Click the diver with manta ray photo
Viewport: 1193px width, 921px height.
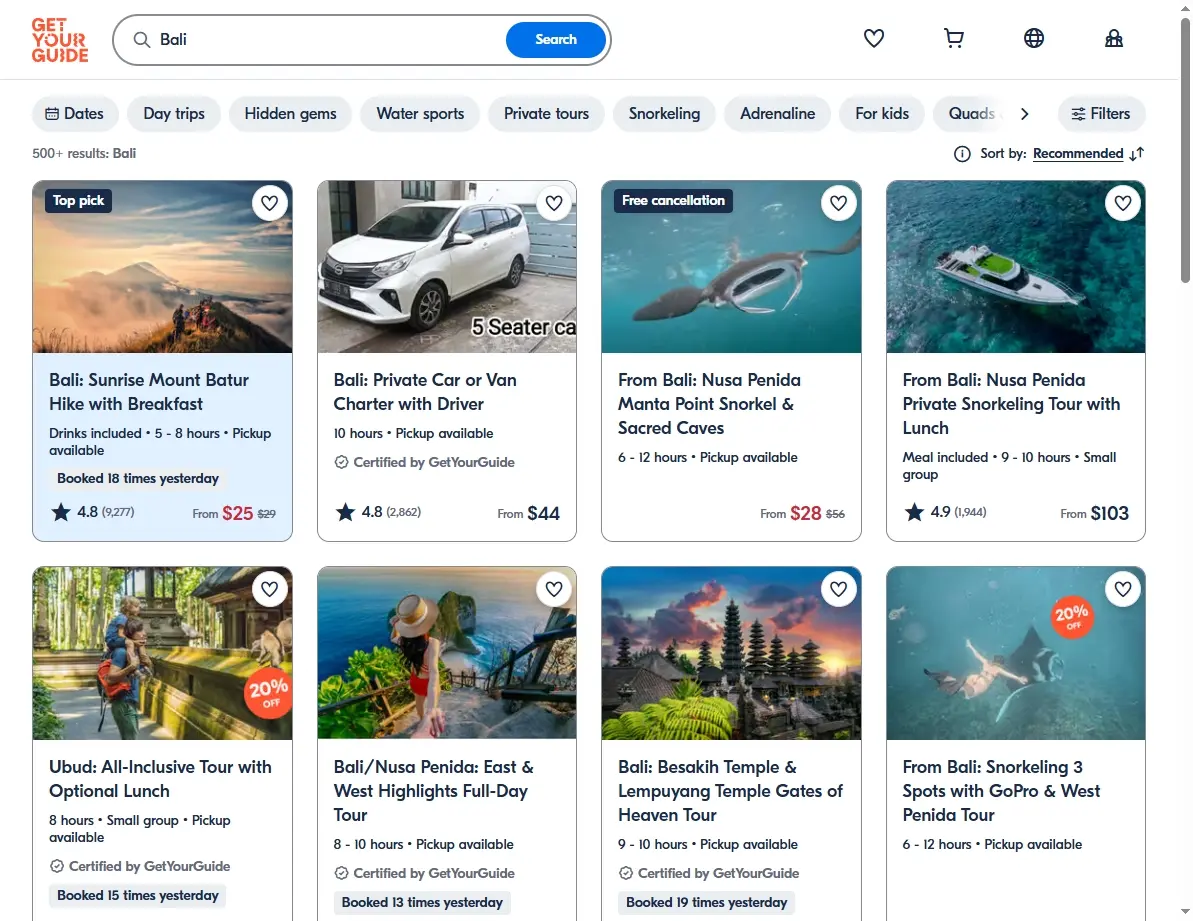pyautogui.click(x=1016, y=653)
